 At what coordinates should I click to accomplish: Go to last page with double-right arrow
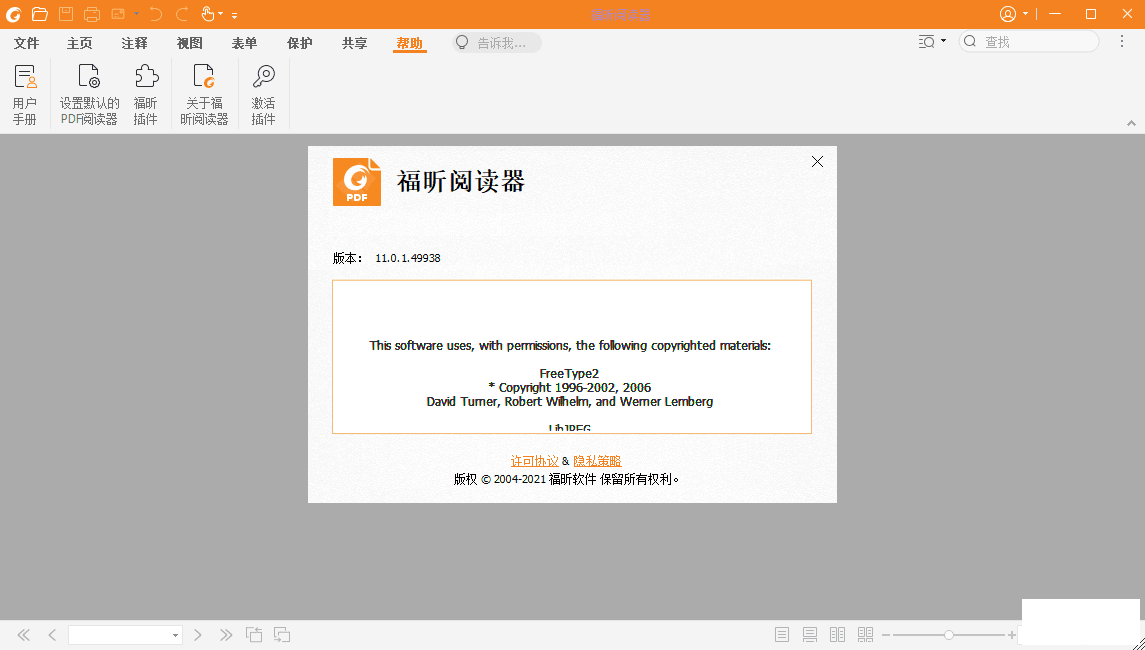pos(226,635)
